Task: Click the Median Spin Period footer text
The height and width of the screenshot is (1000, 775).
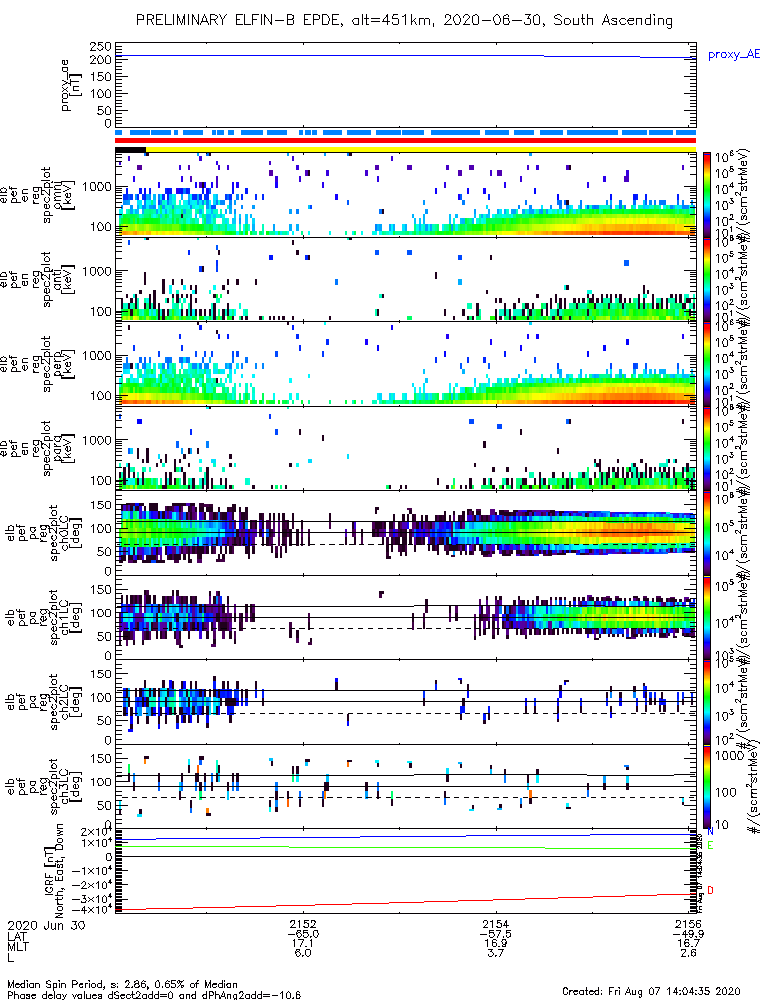Action: pyautogui.click(x=122, y=985)
